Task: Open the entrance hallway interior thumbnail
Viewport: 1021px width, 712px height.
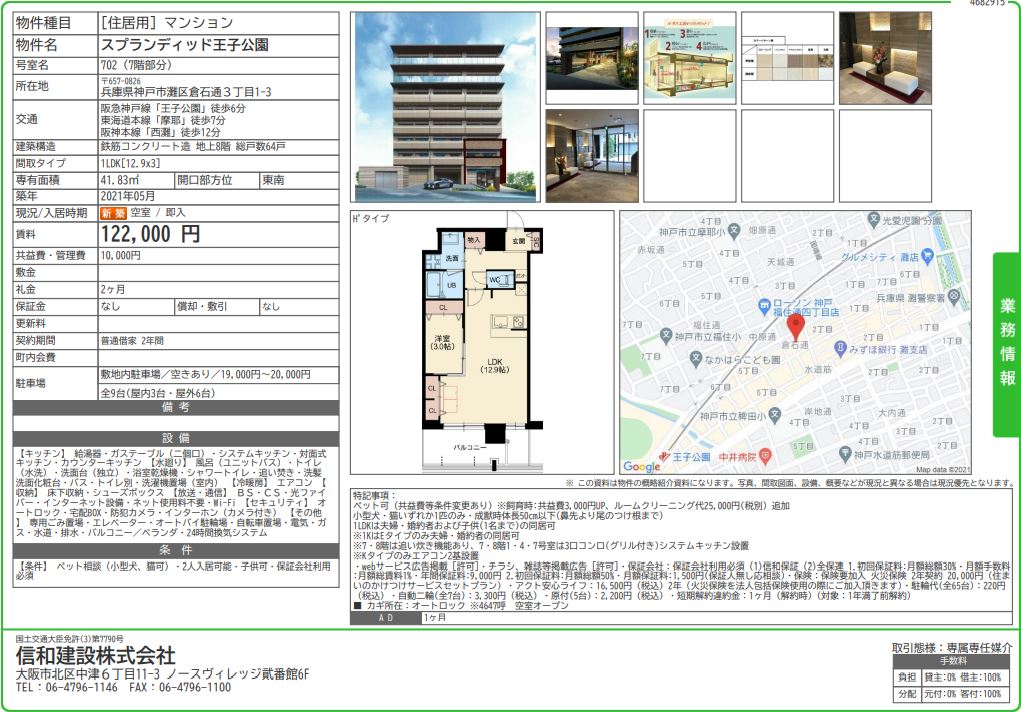Action: (592, 156)
